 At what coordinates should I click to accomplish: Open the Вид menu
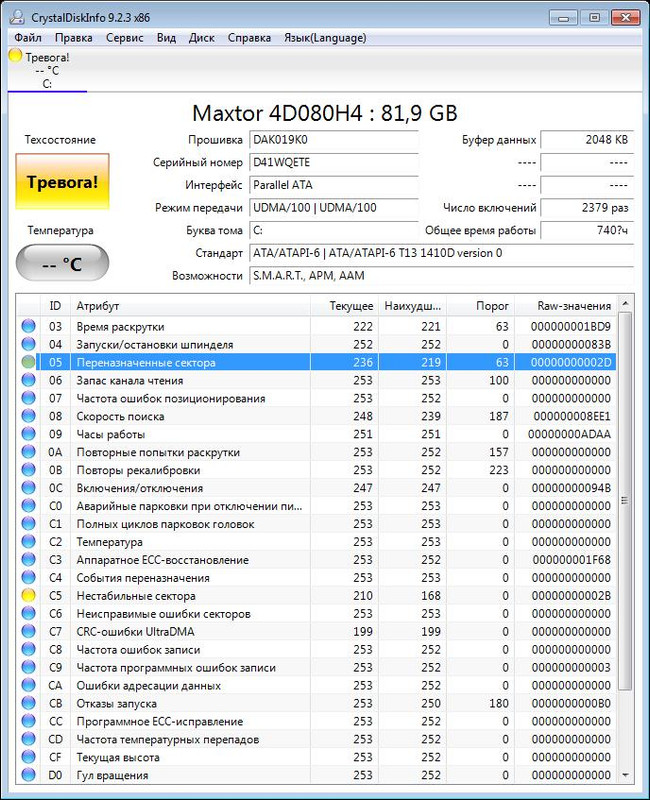tap(166, 38)
